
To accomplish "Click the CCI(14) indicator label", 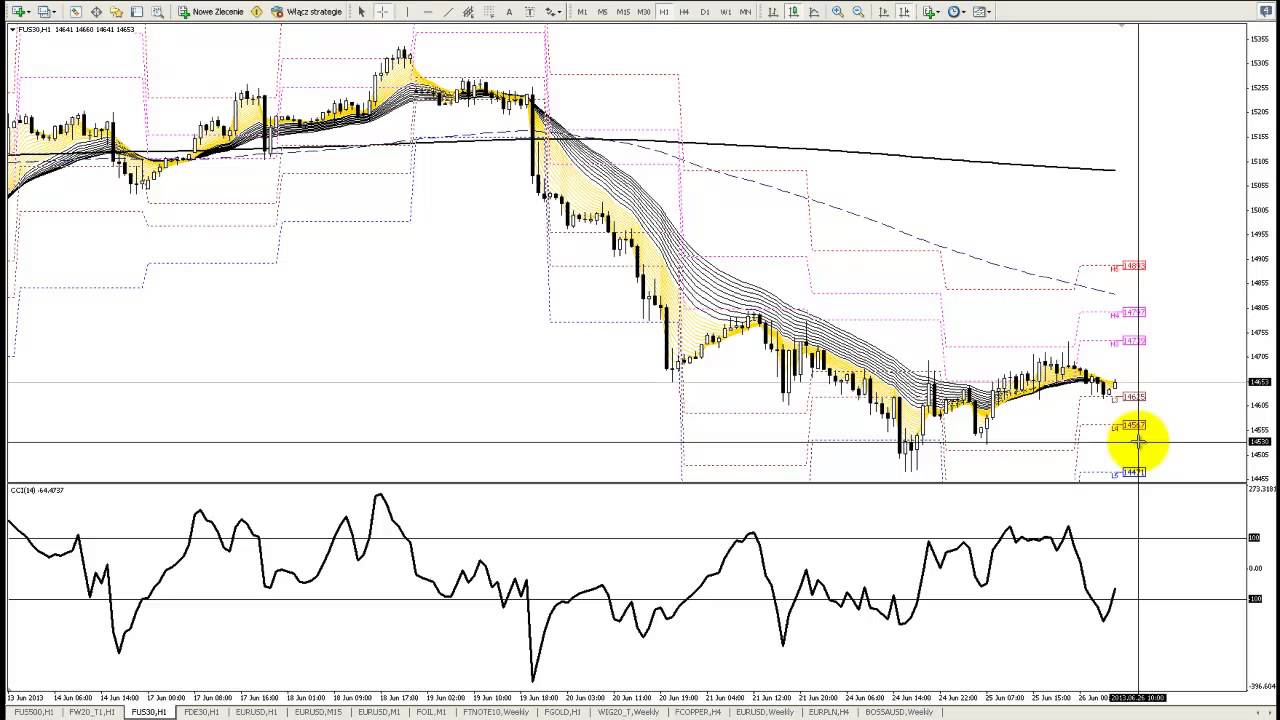I will point(37,490).
